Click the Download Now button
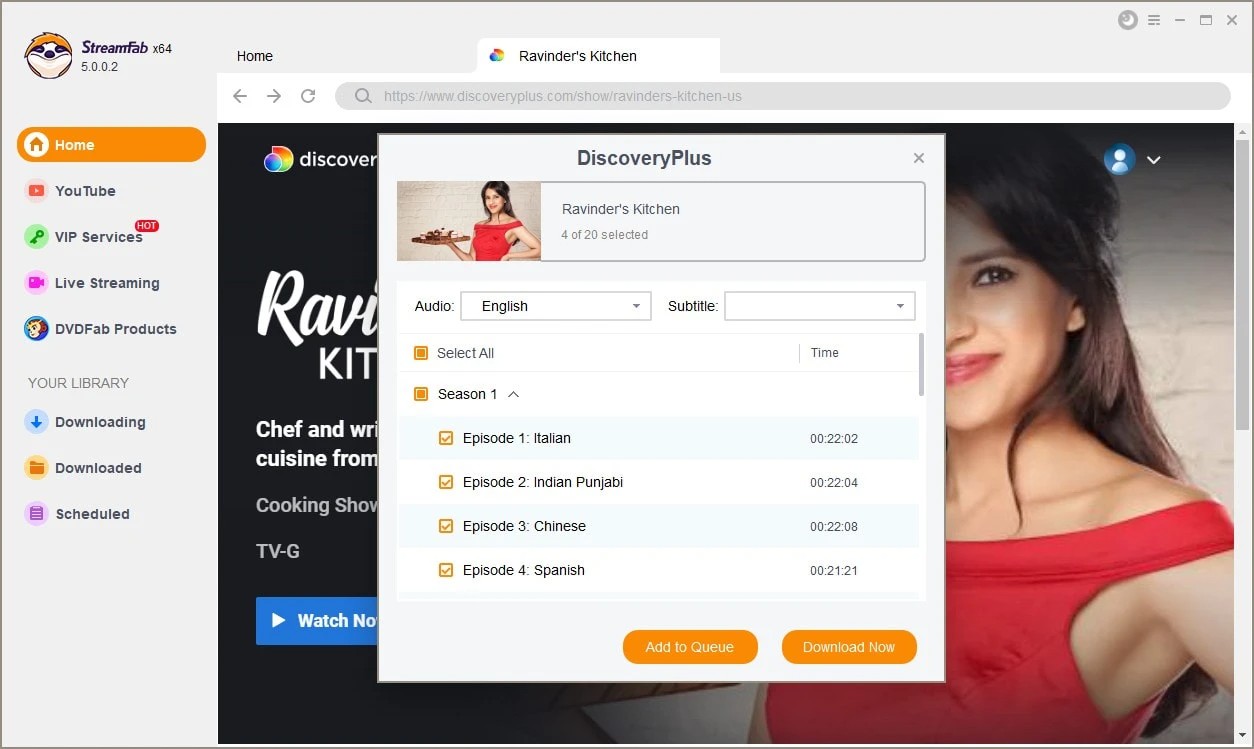 [848, 647]
